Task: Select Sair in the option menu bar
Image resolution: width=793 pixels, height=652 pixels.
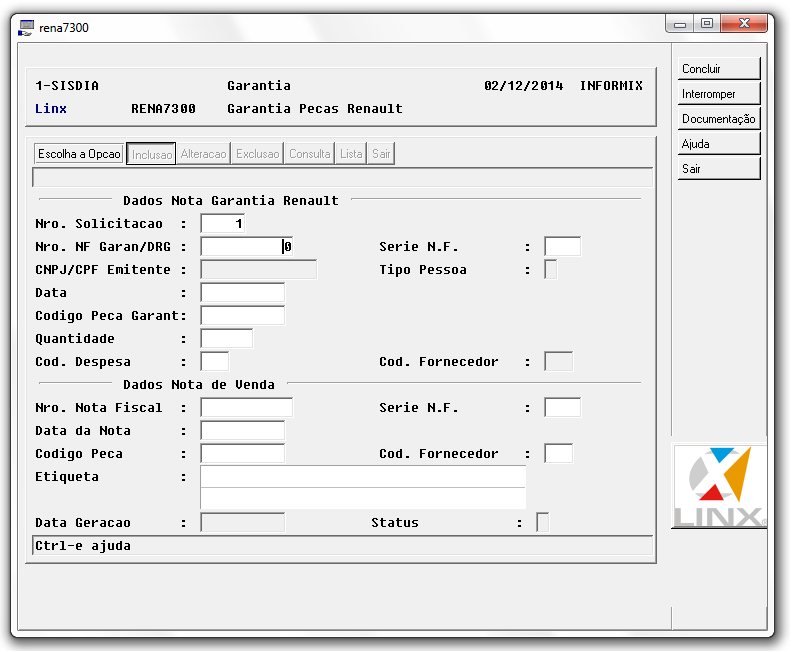Action: pyautogui.click(x=381, y=154)
